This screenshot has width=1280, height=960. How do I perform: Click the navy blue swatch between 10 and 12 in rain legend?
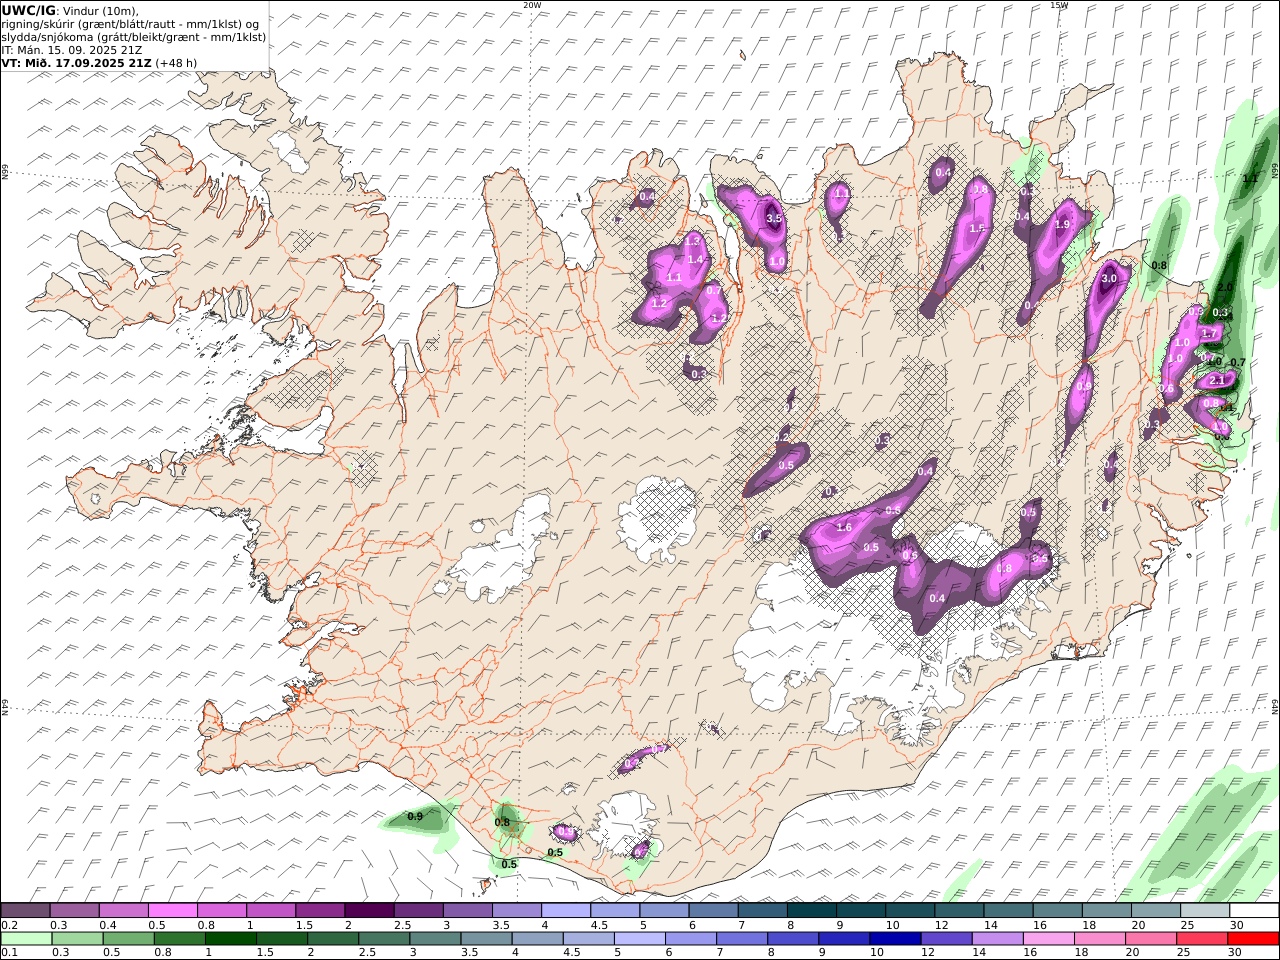click(x=895, y=939)
